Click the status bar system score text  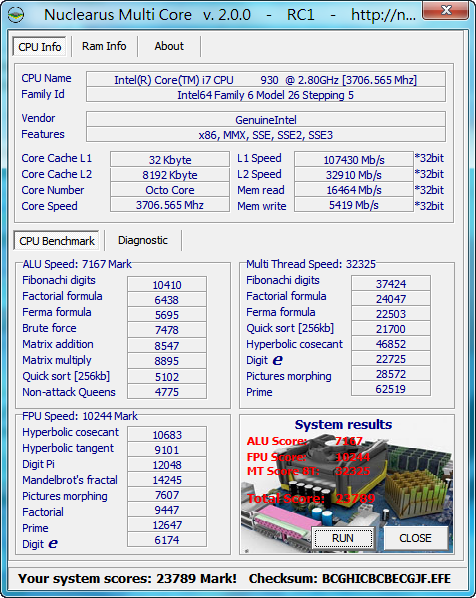point(127,579)
